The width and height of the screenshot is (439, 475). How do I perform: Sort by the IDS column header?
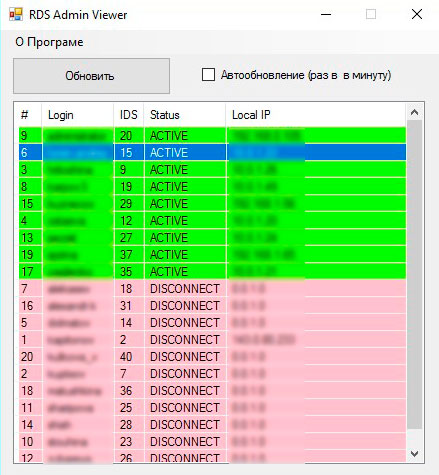[129, 115]
